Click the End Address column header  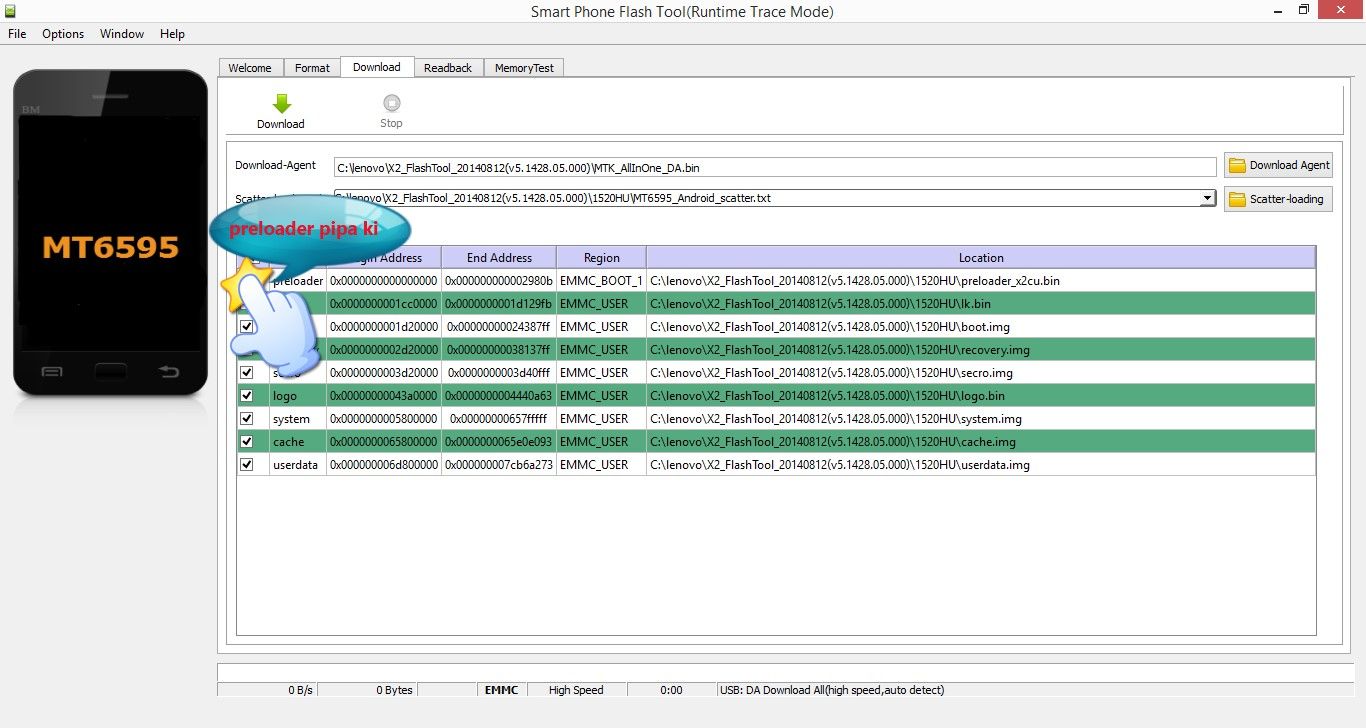coord(499,257)
